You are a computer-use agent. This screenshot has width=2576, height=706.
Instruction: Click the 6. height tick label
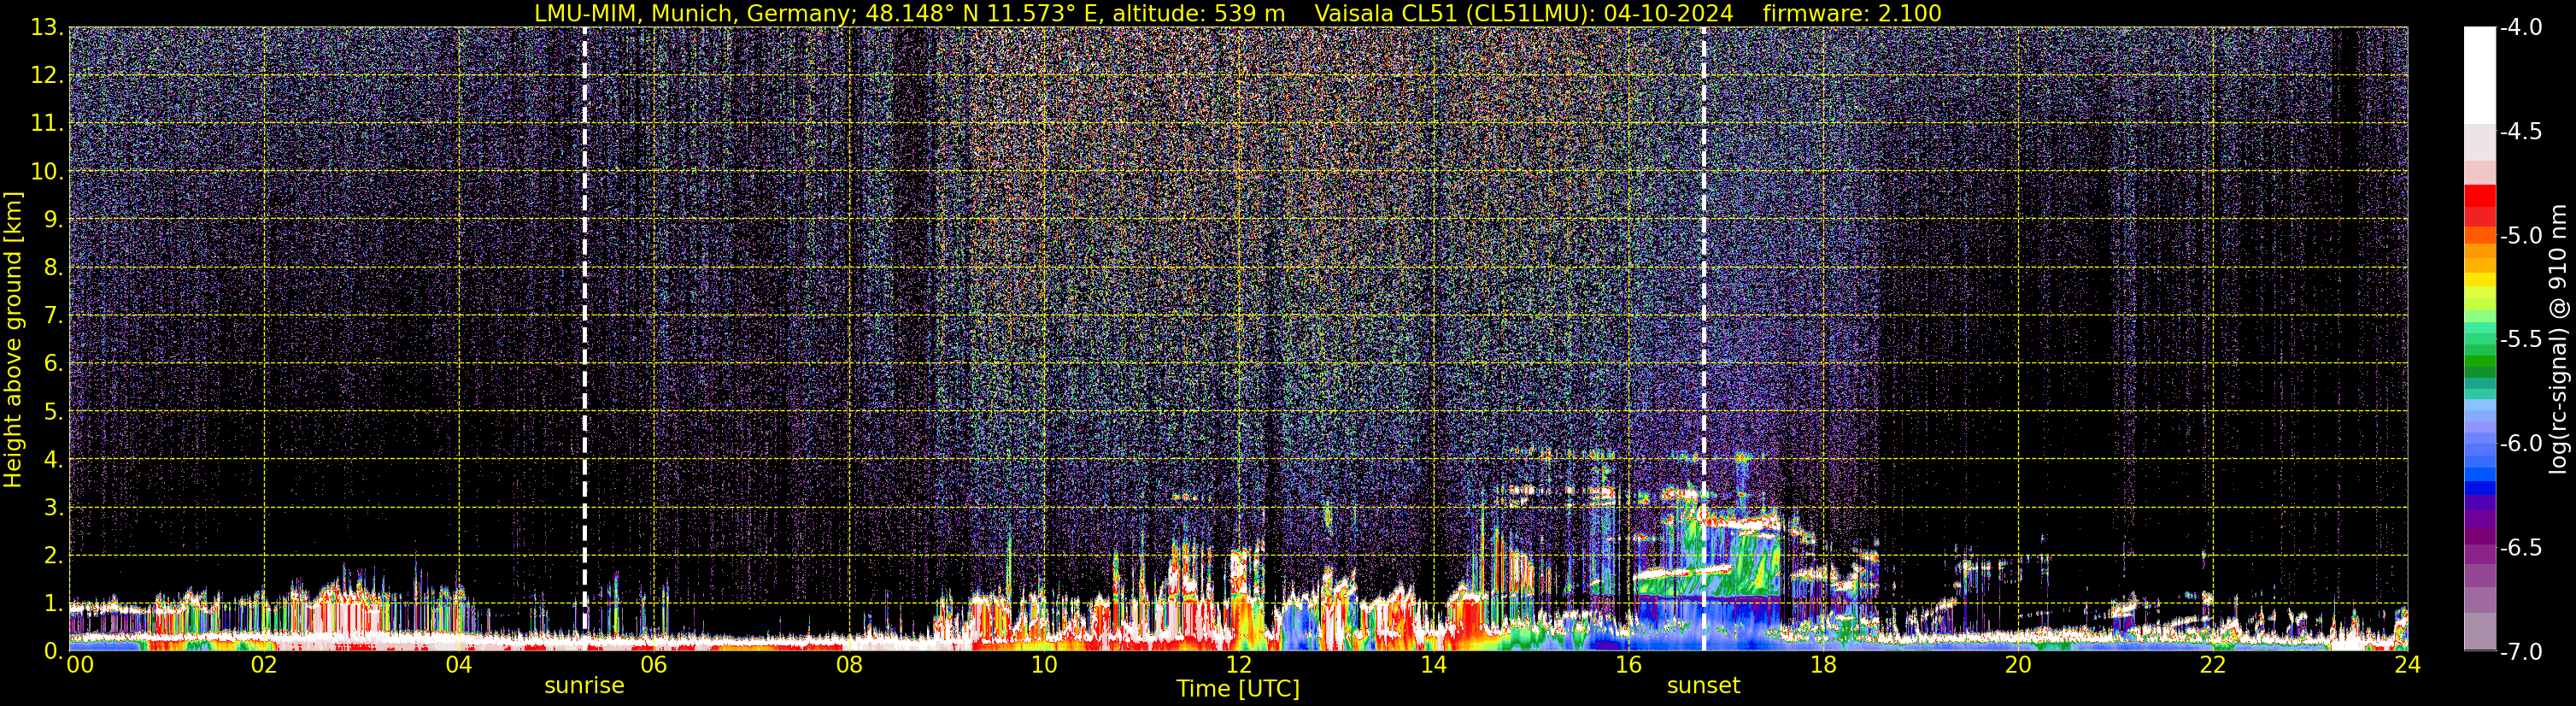53,363
